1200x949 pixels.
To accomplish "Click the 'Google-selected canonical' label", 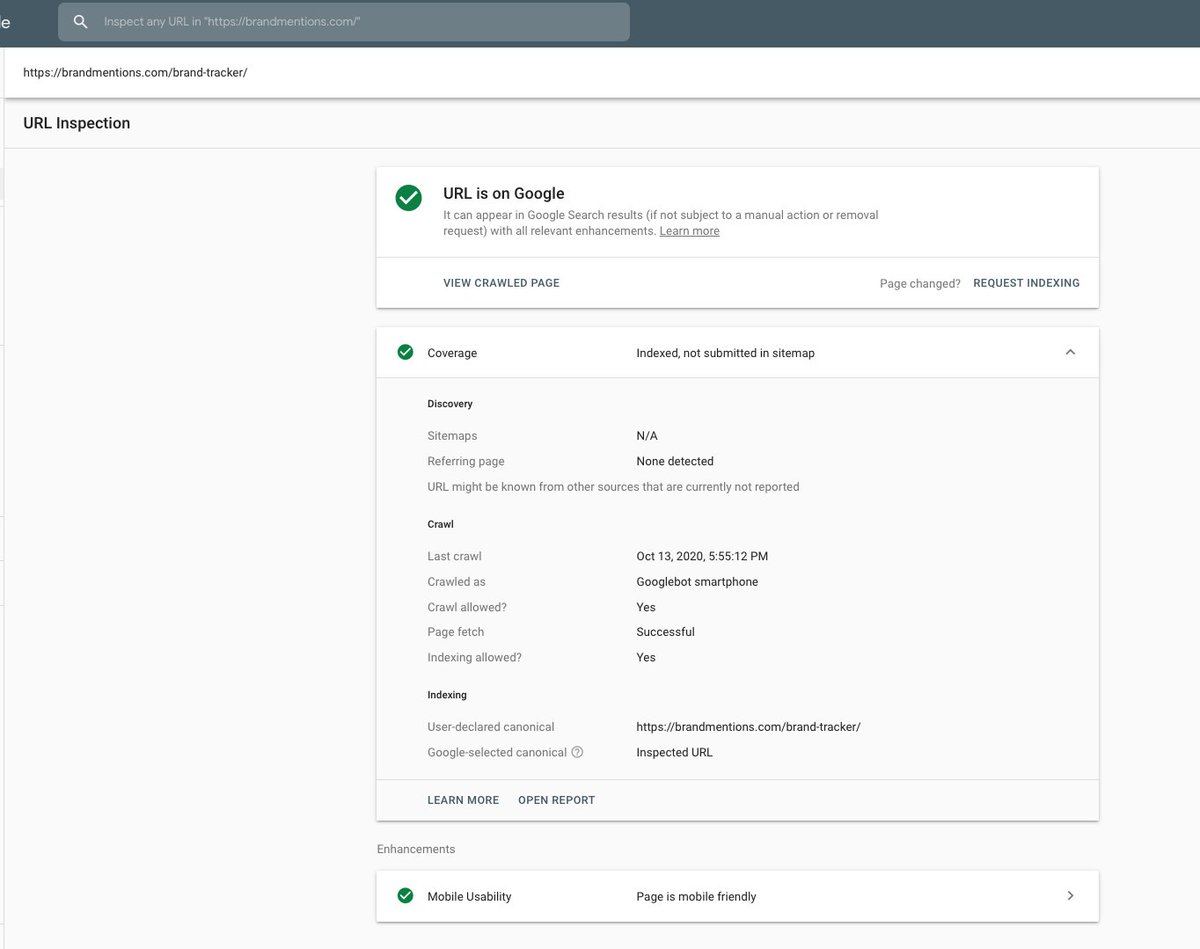I will 497,752.
